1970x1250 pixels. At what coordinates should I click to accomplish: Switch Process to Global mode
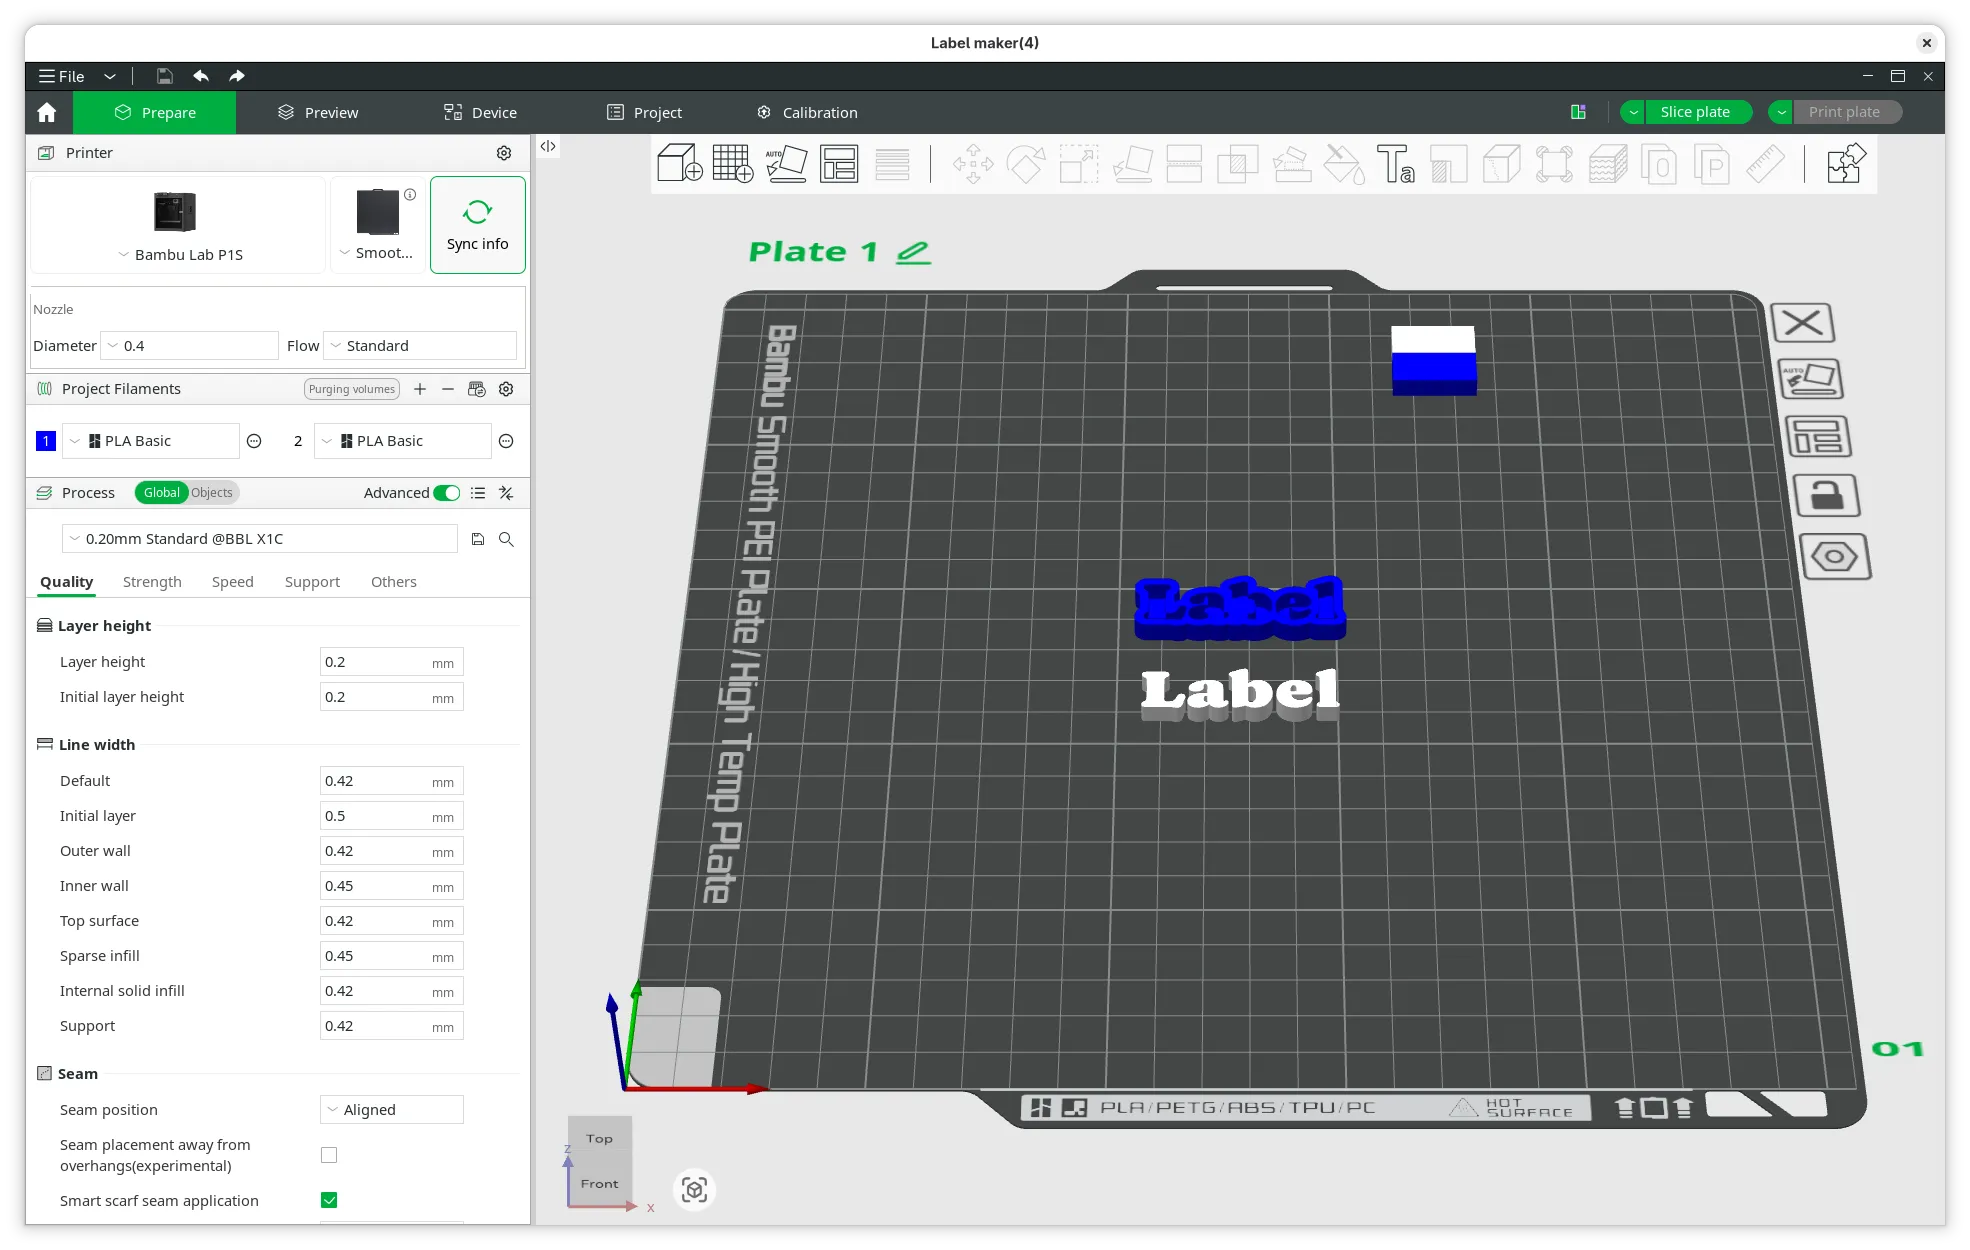tap(161, 493)
